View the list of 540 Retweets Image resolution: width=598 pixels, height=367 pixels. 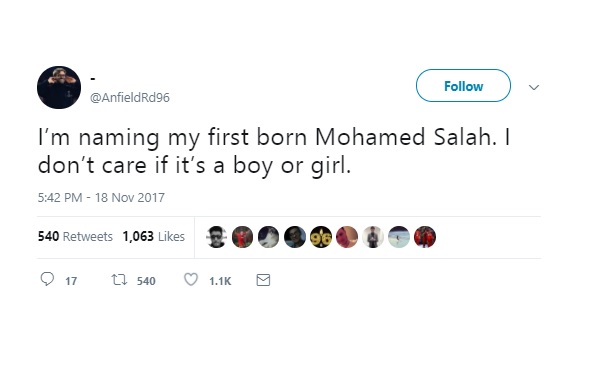coord(75,237)
